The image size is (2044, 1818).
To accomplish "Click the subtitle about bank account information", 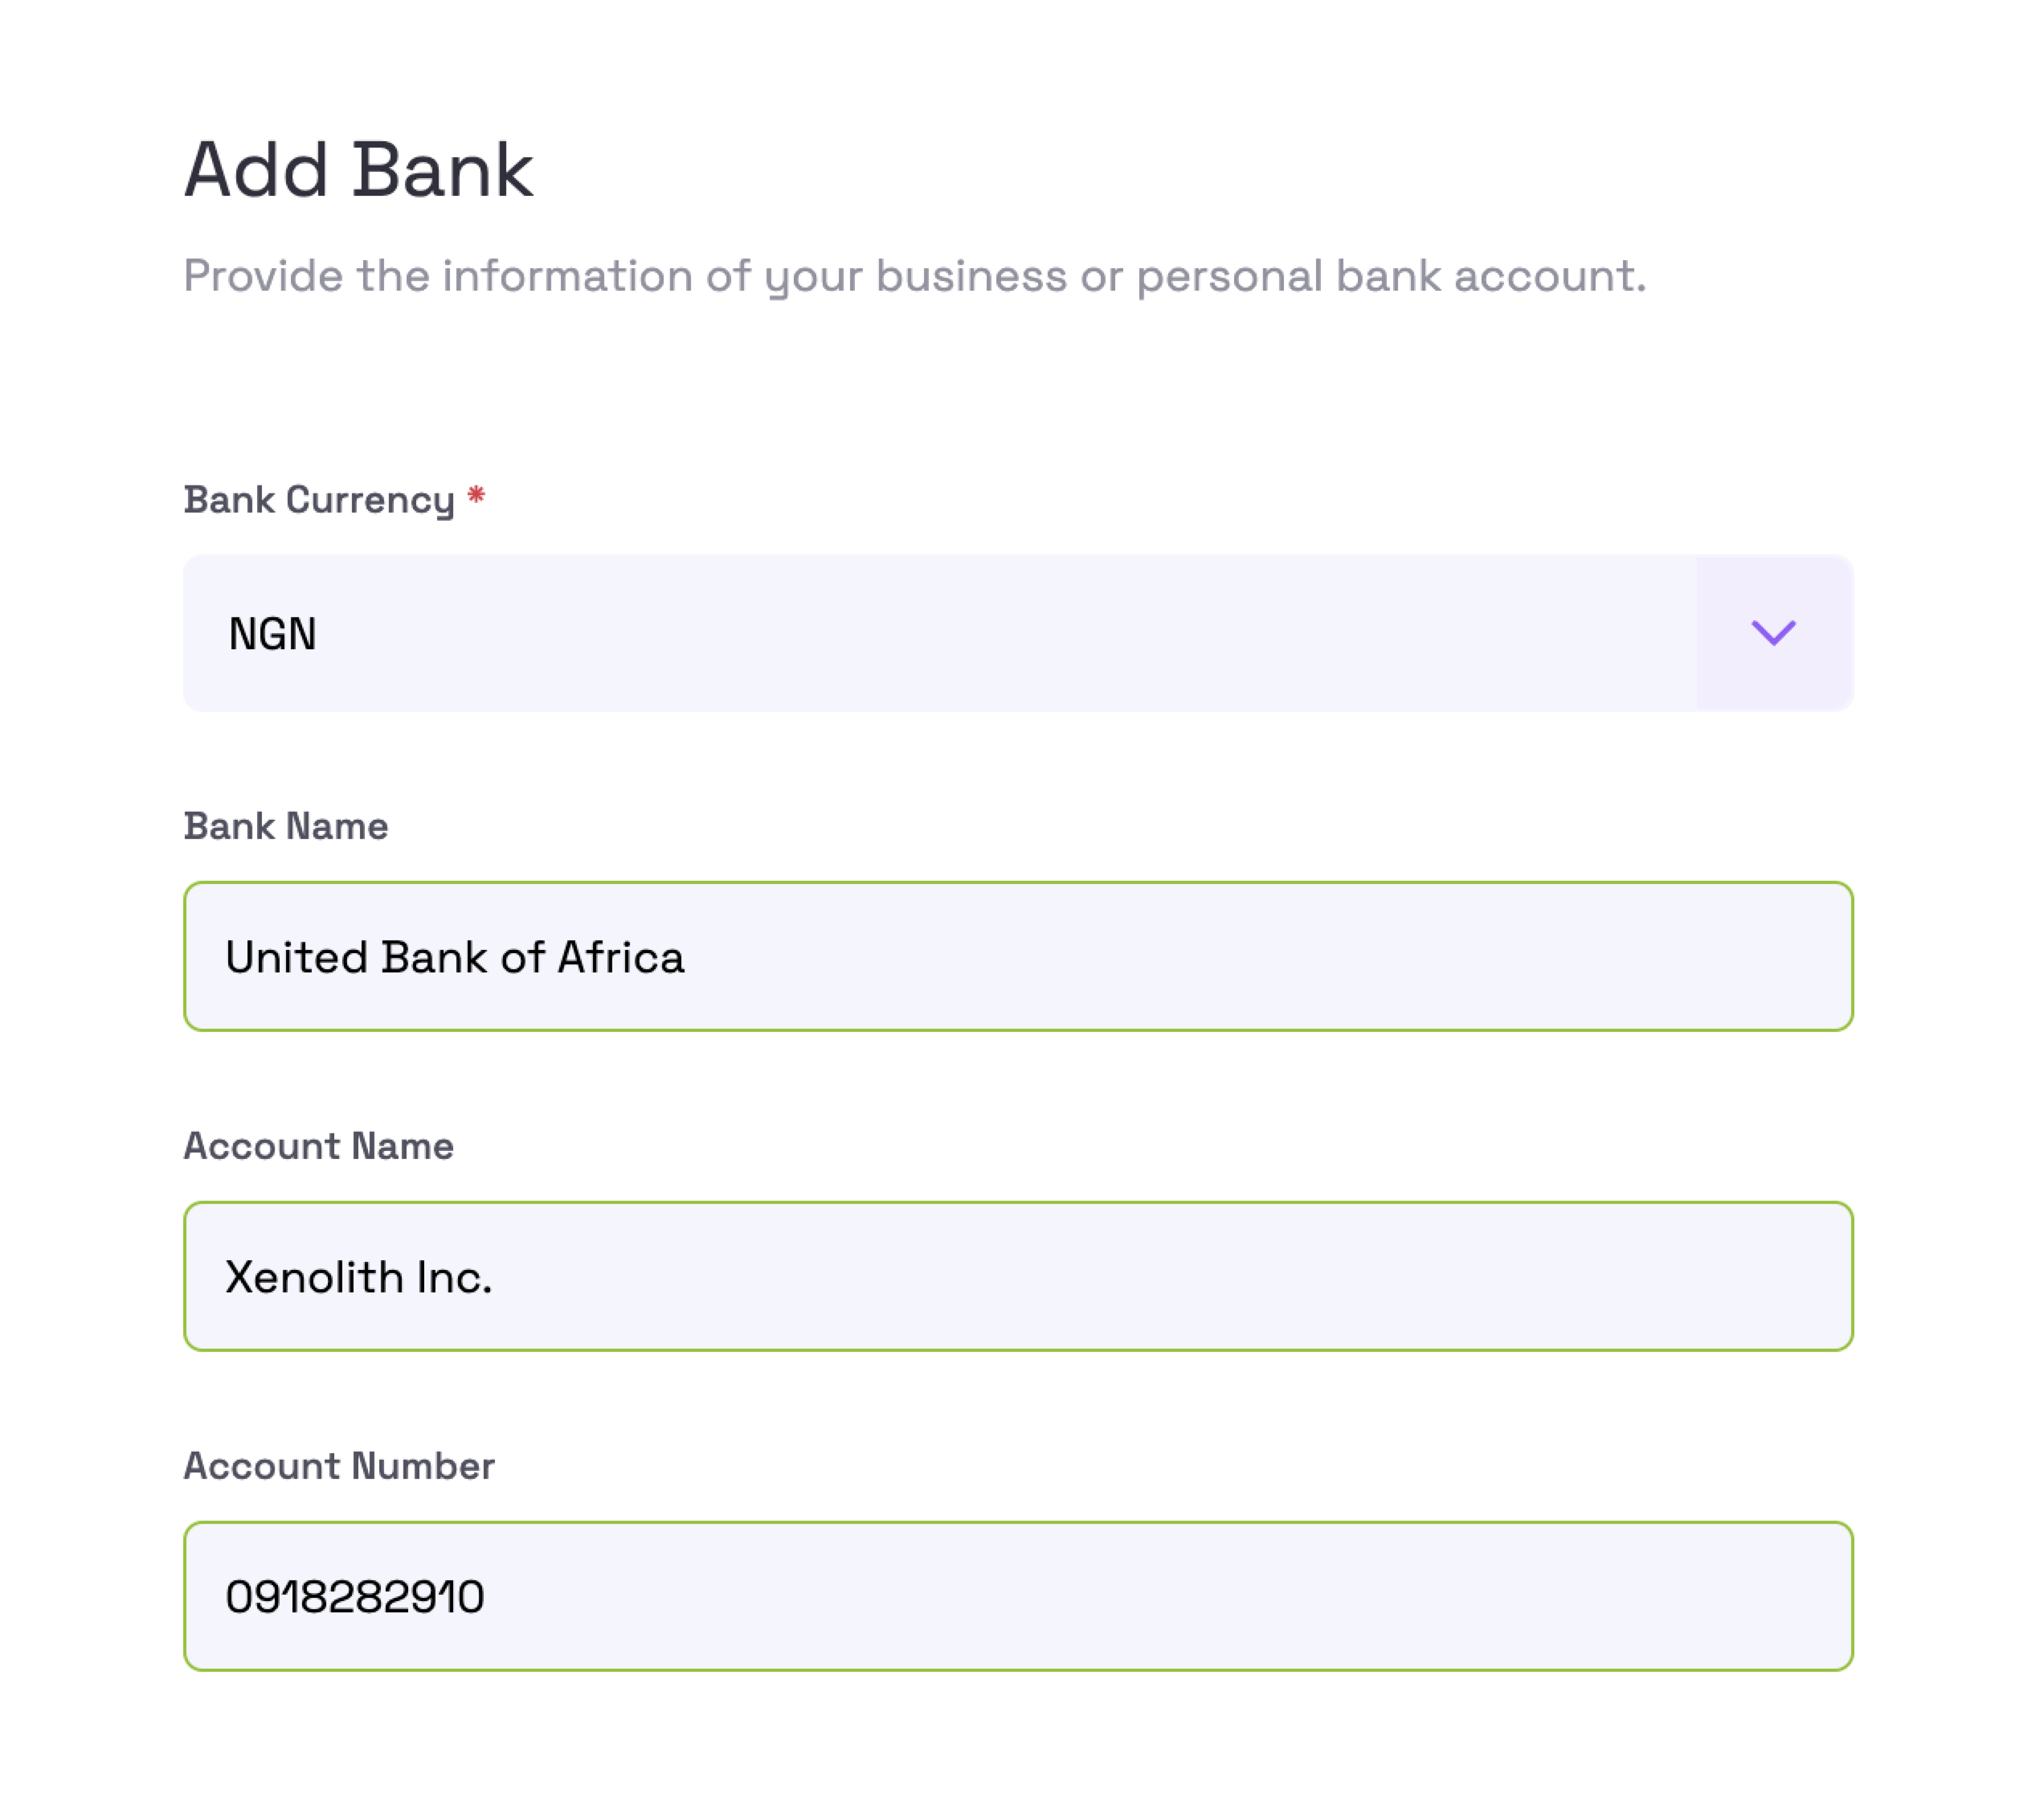I will coord(915,276).
